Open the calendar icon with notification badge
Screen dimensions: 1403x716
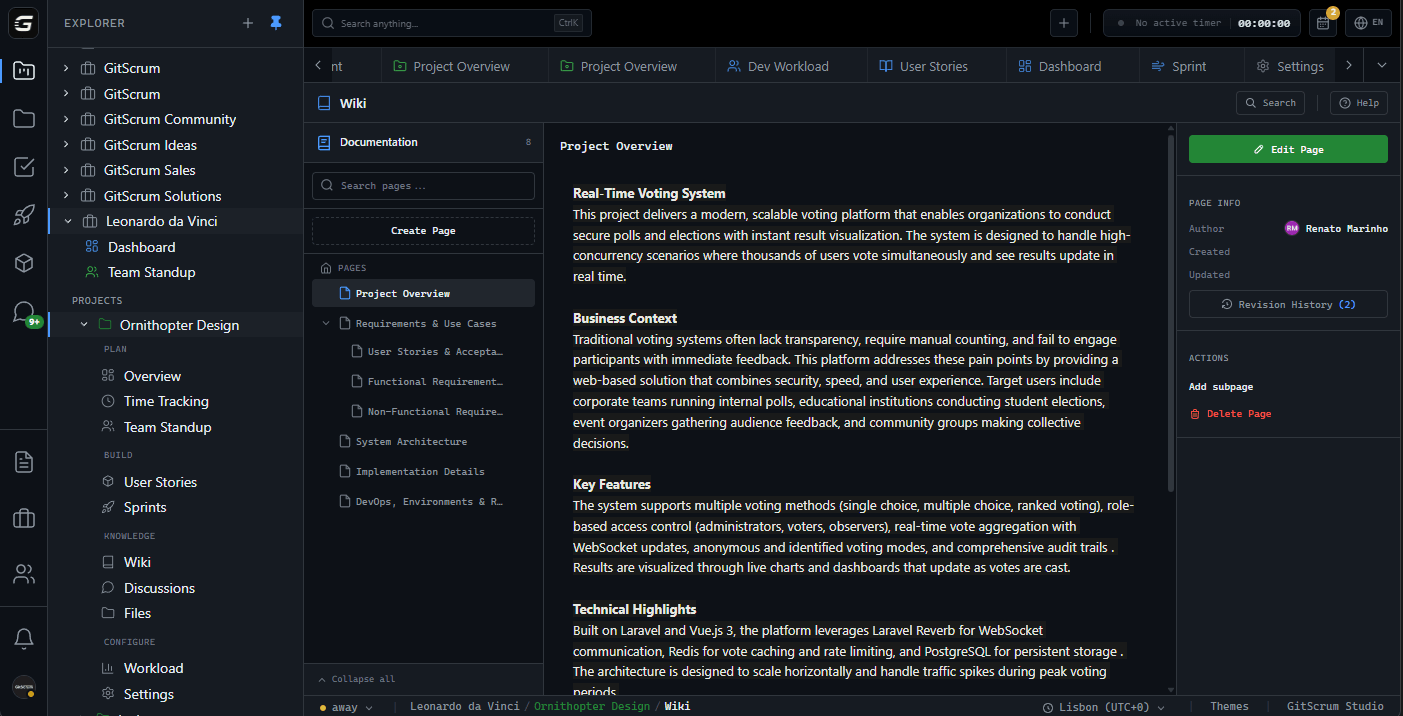click(1323, 23)
